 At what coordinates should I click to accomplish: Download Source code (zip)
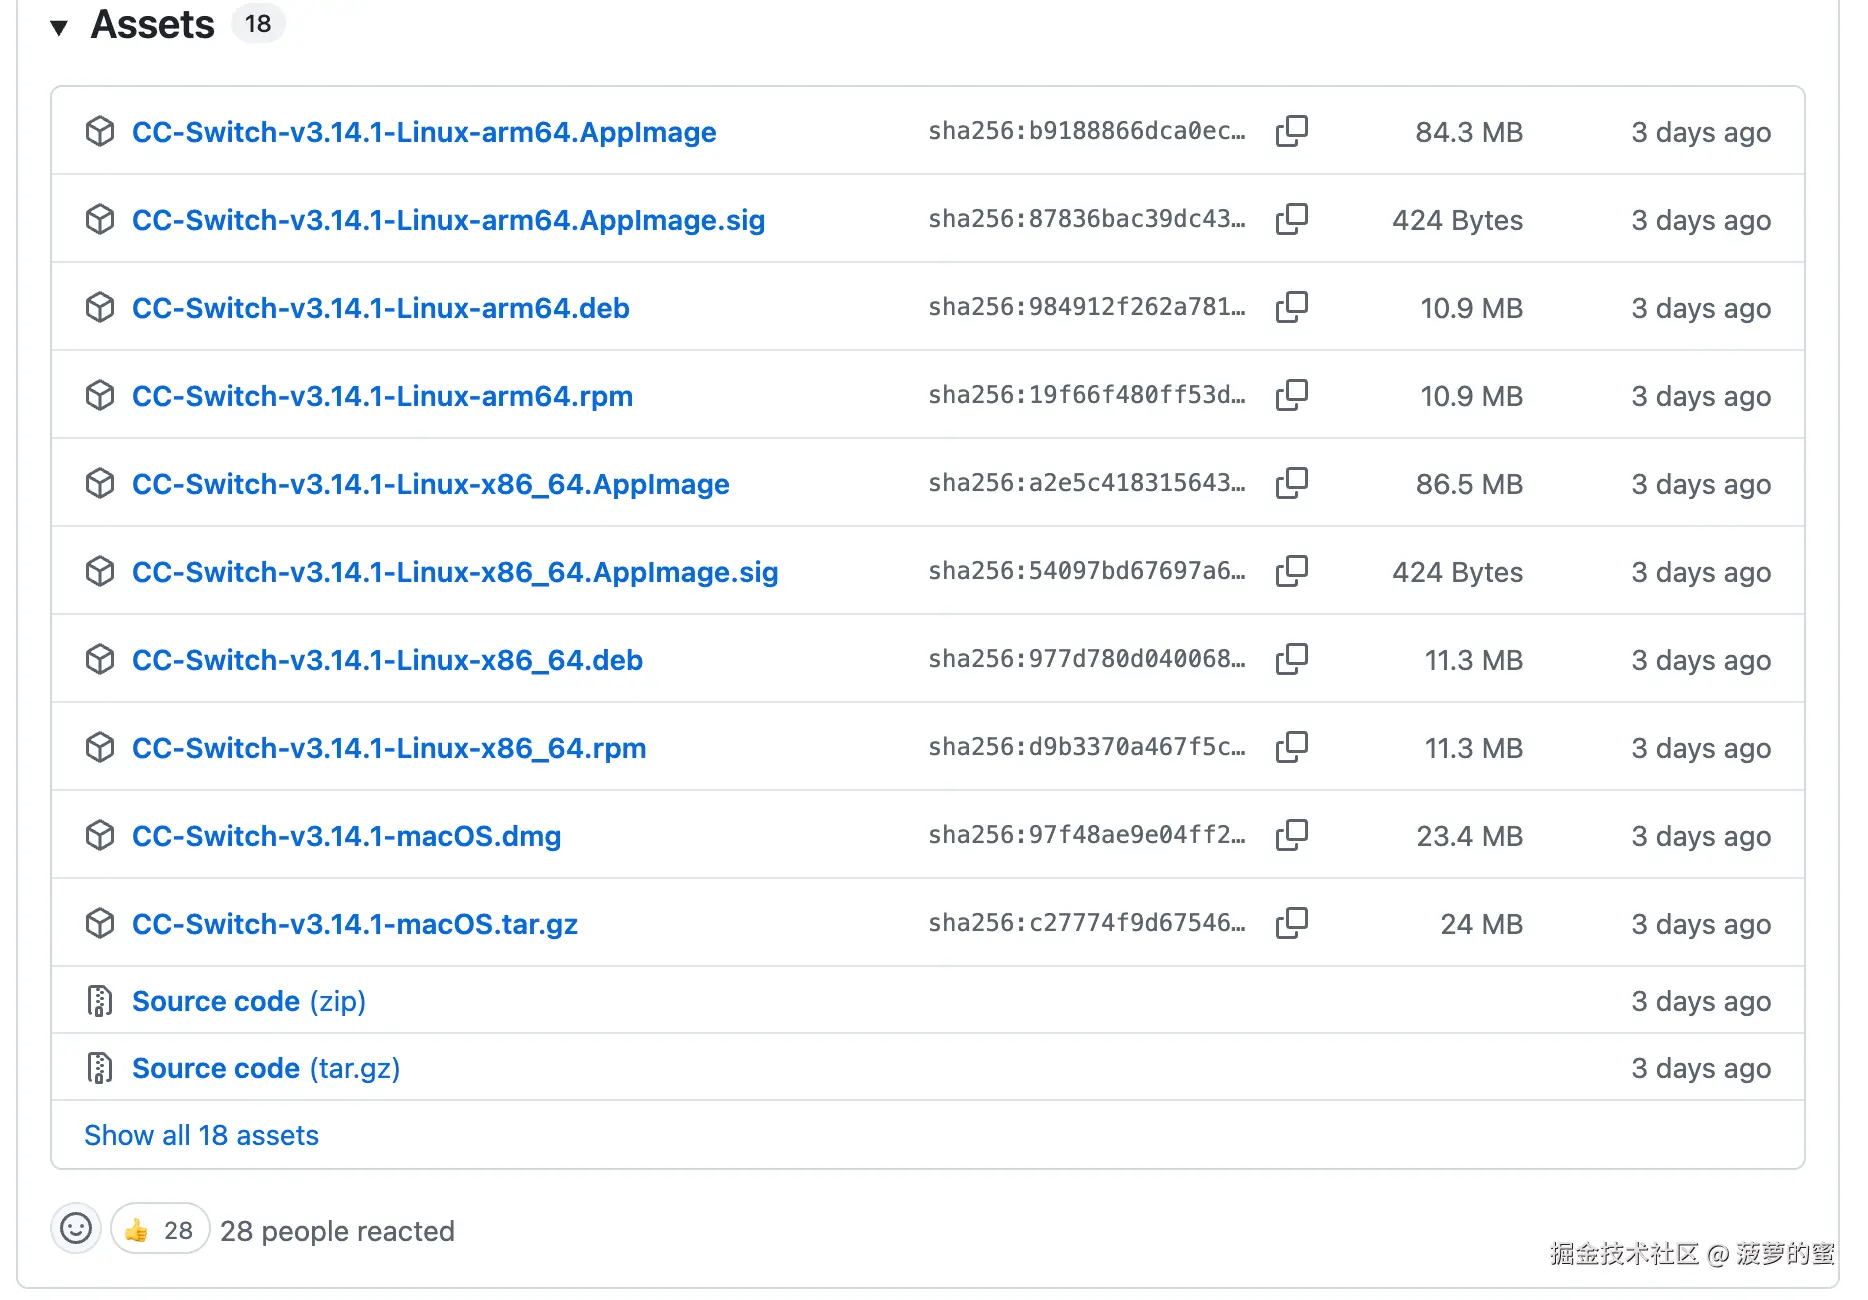point(248,1001)
